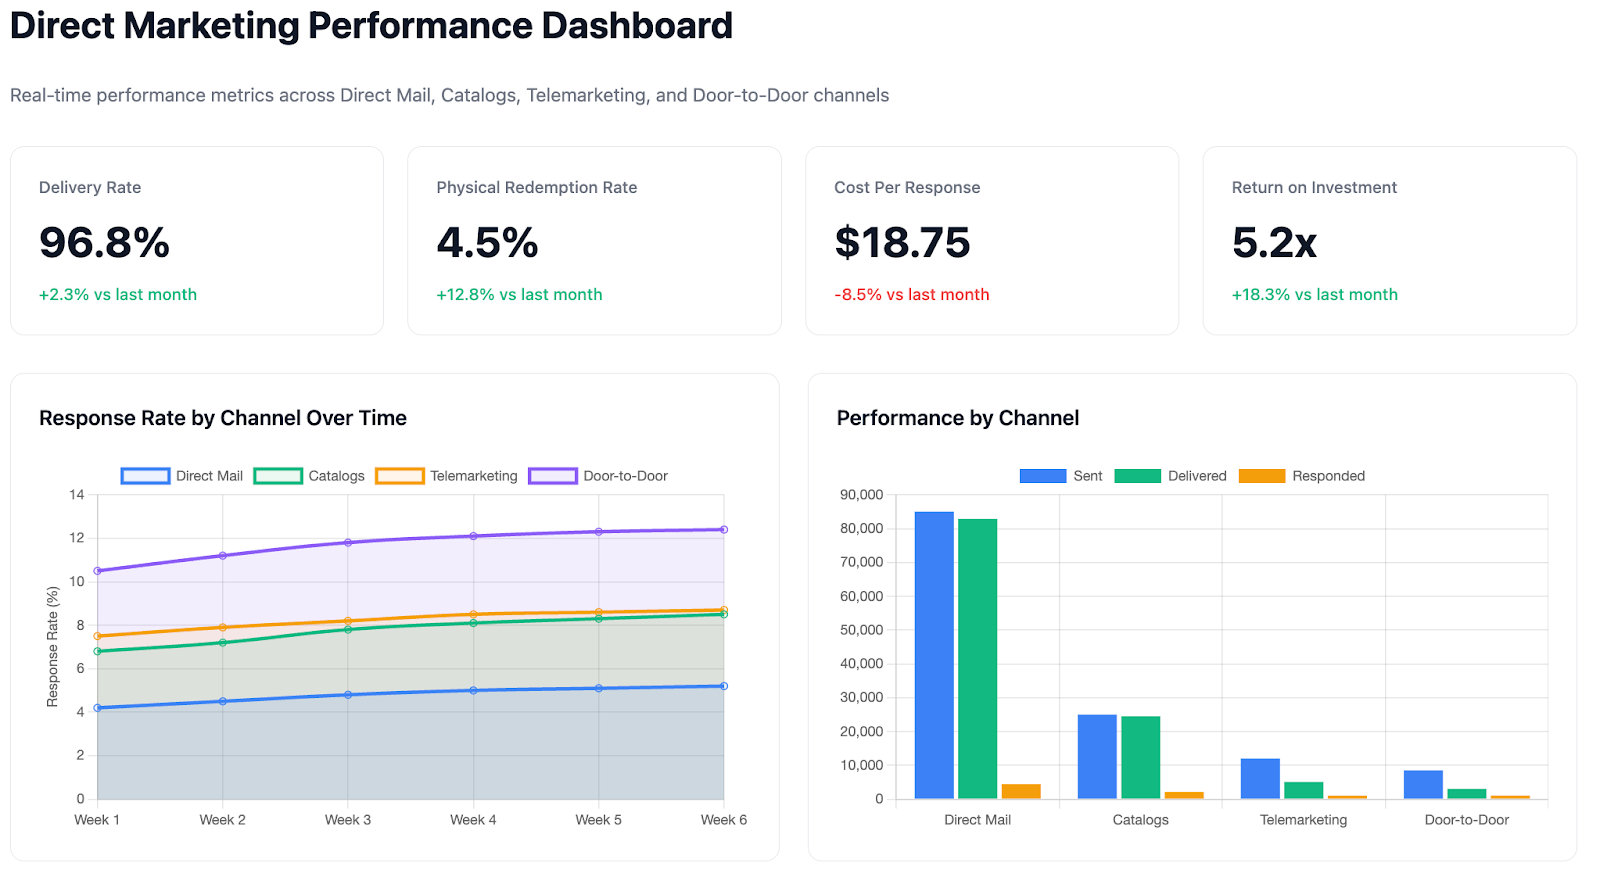Click Door-to-Door data point at Week 1
The height and width of the screenshot is (877, 1600).
click(98, 571)
